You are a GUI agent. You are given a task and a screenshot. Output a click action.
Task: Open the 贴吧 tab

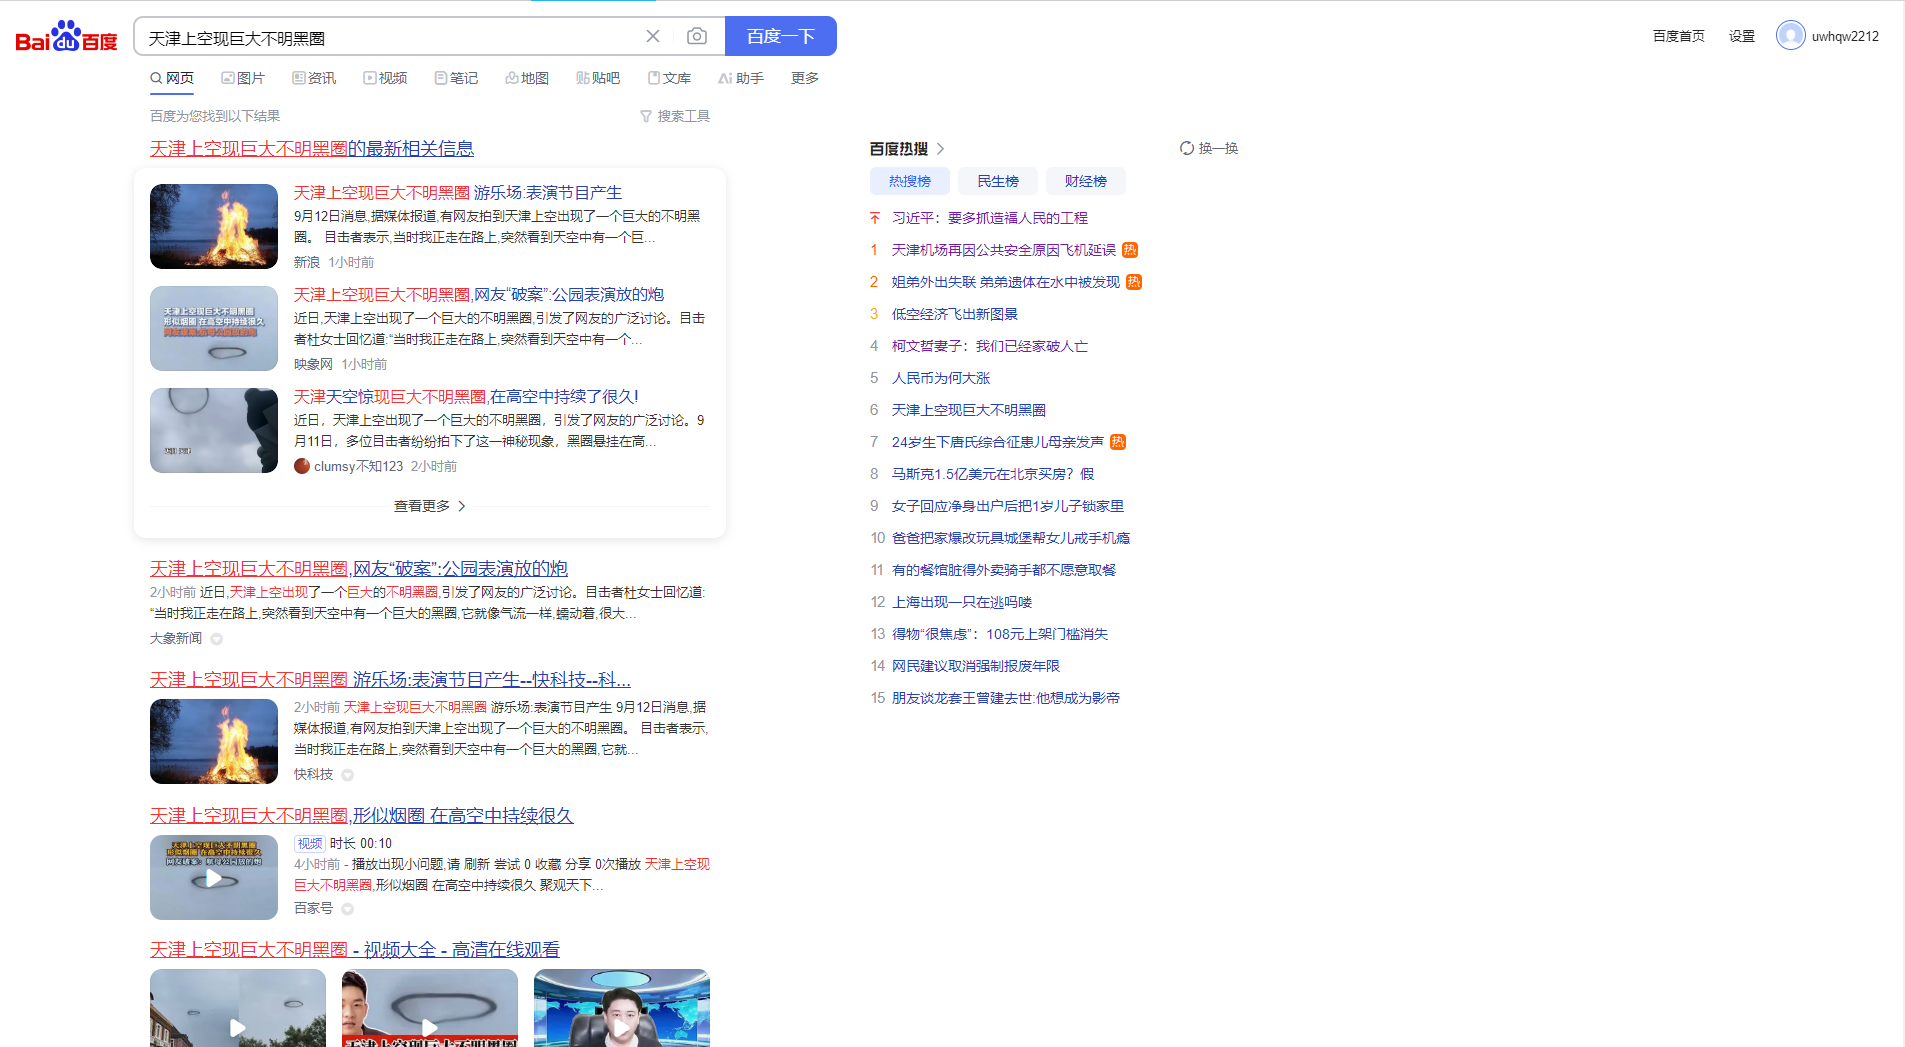[x=598, y=78]
